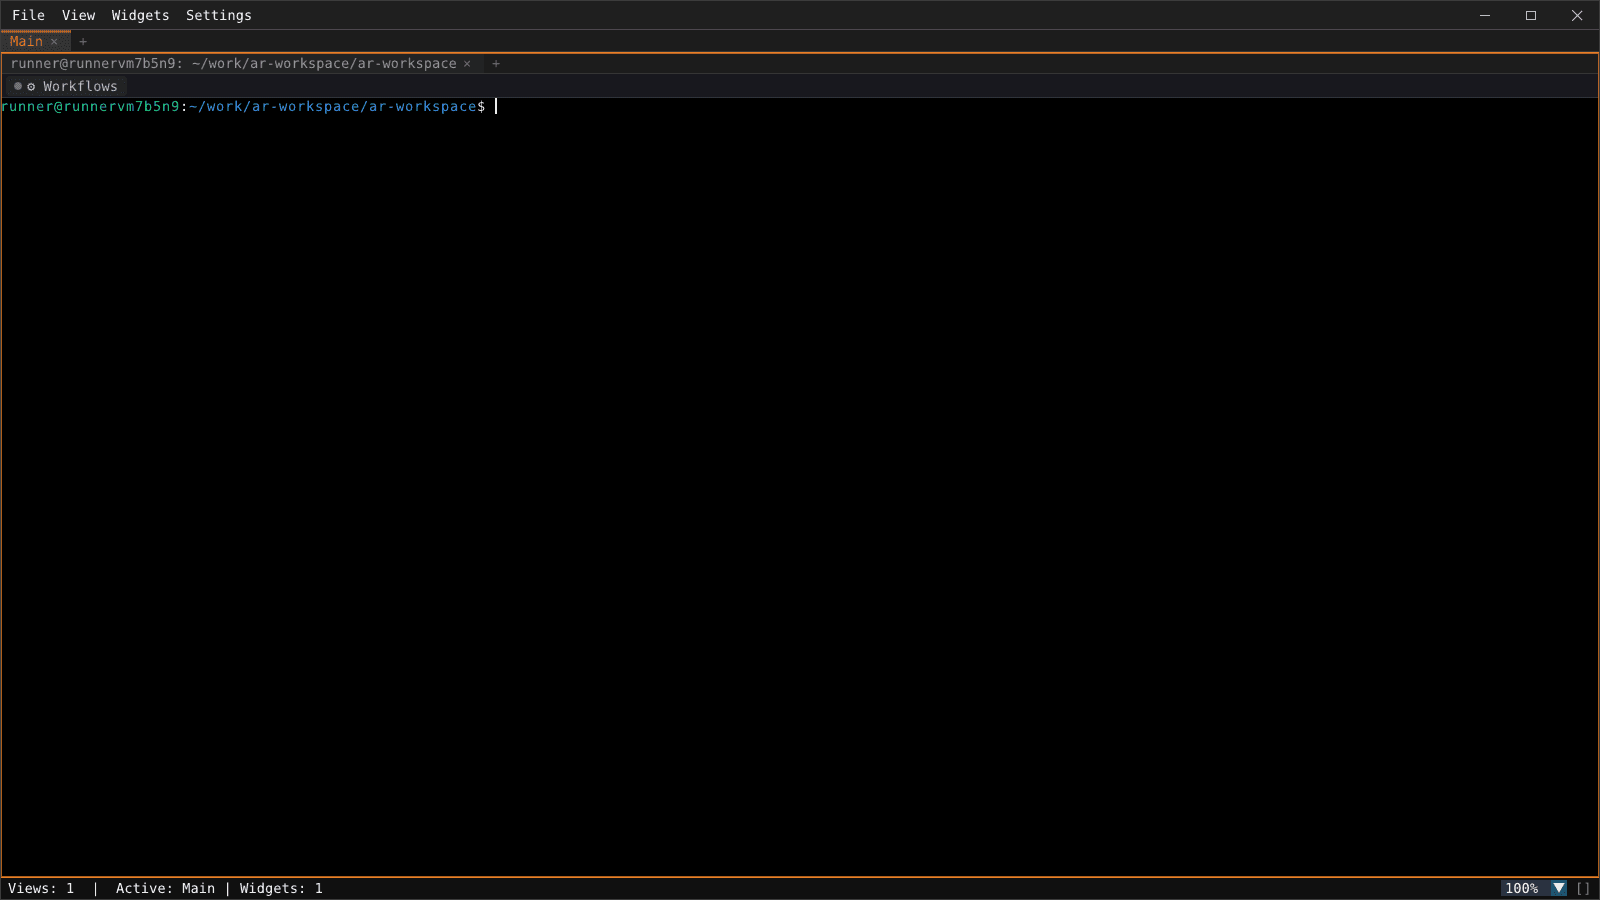Maximize the application window
This screenshot has height=900, width=1600.
point(1531,15)
